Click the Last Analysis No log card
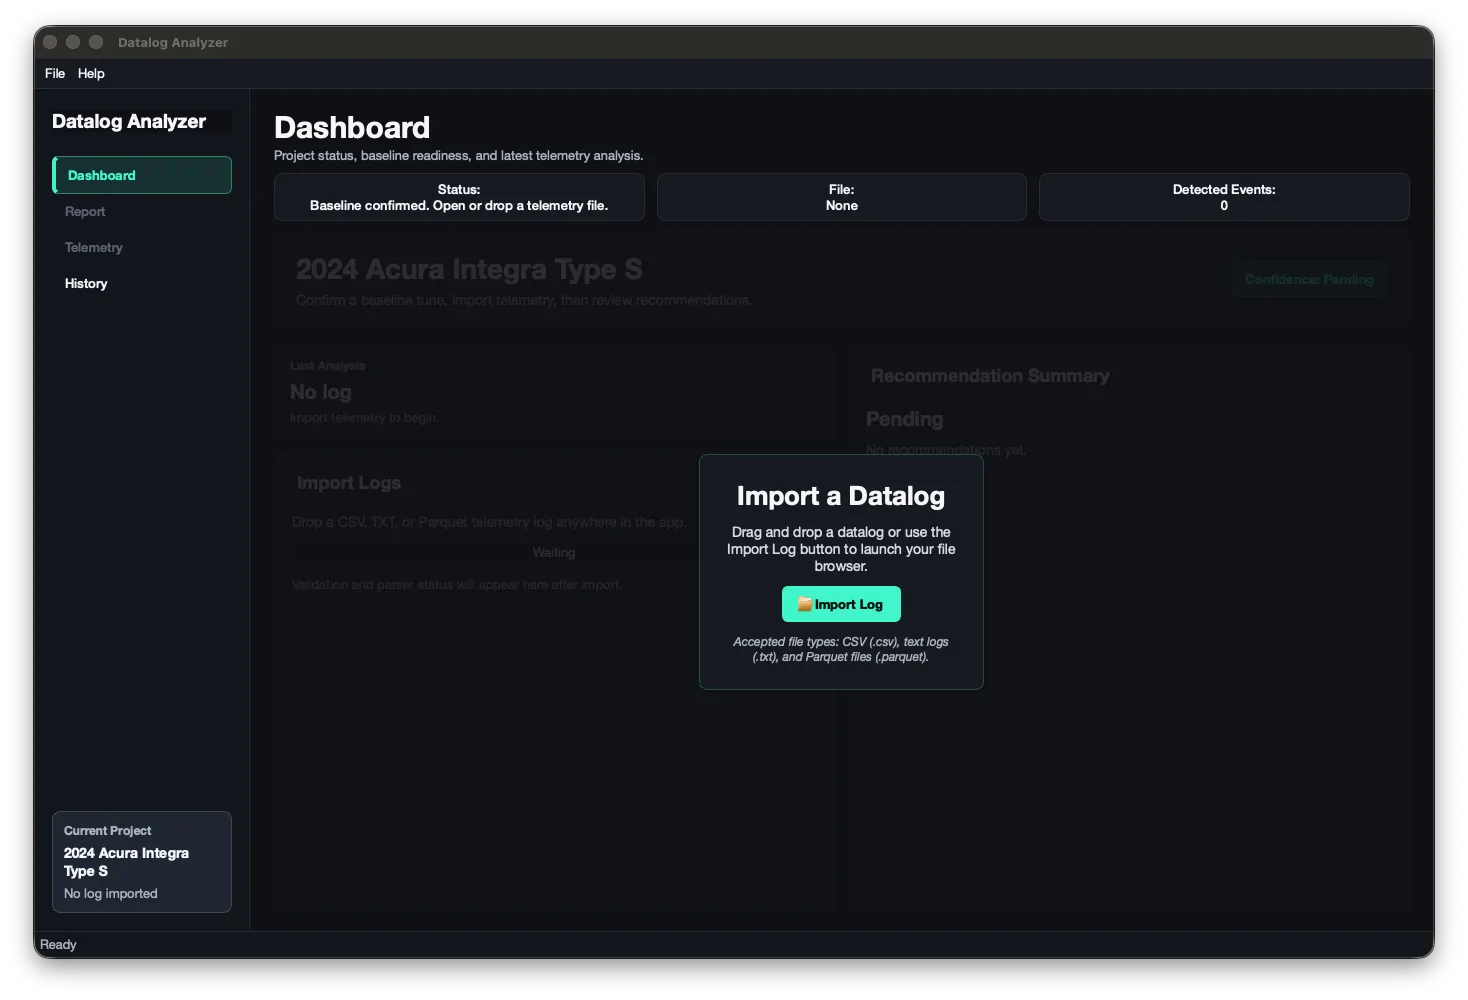 [554, 393]
